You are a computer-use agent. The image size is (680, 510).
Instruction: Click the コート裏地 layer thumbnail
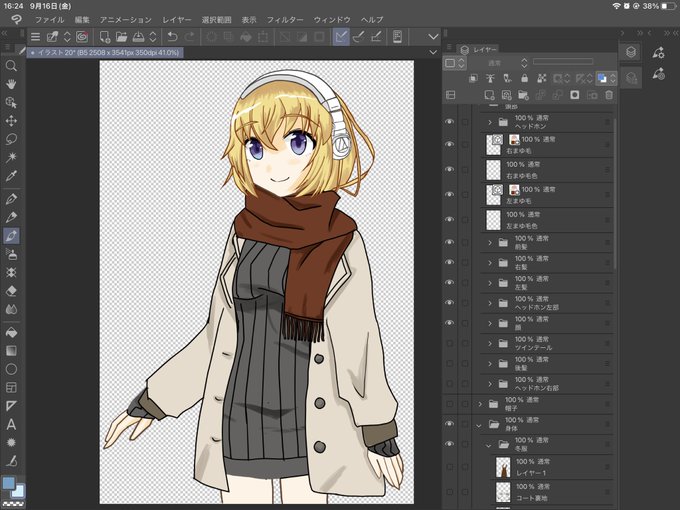point(503,492)
